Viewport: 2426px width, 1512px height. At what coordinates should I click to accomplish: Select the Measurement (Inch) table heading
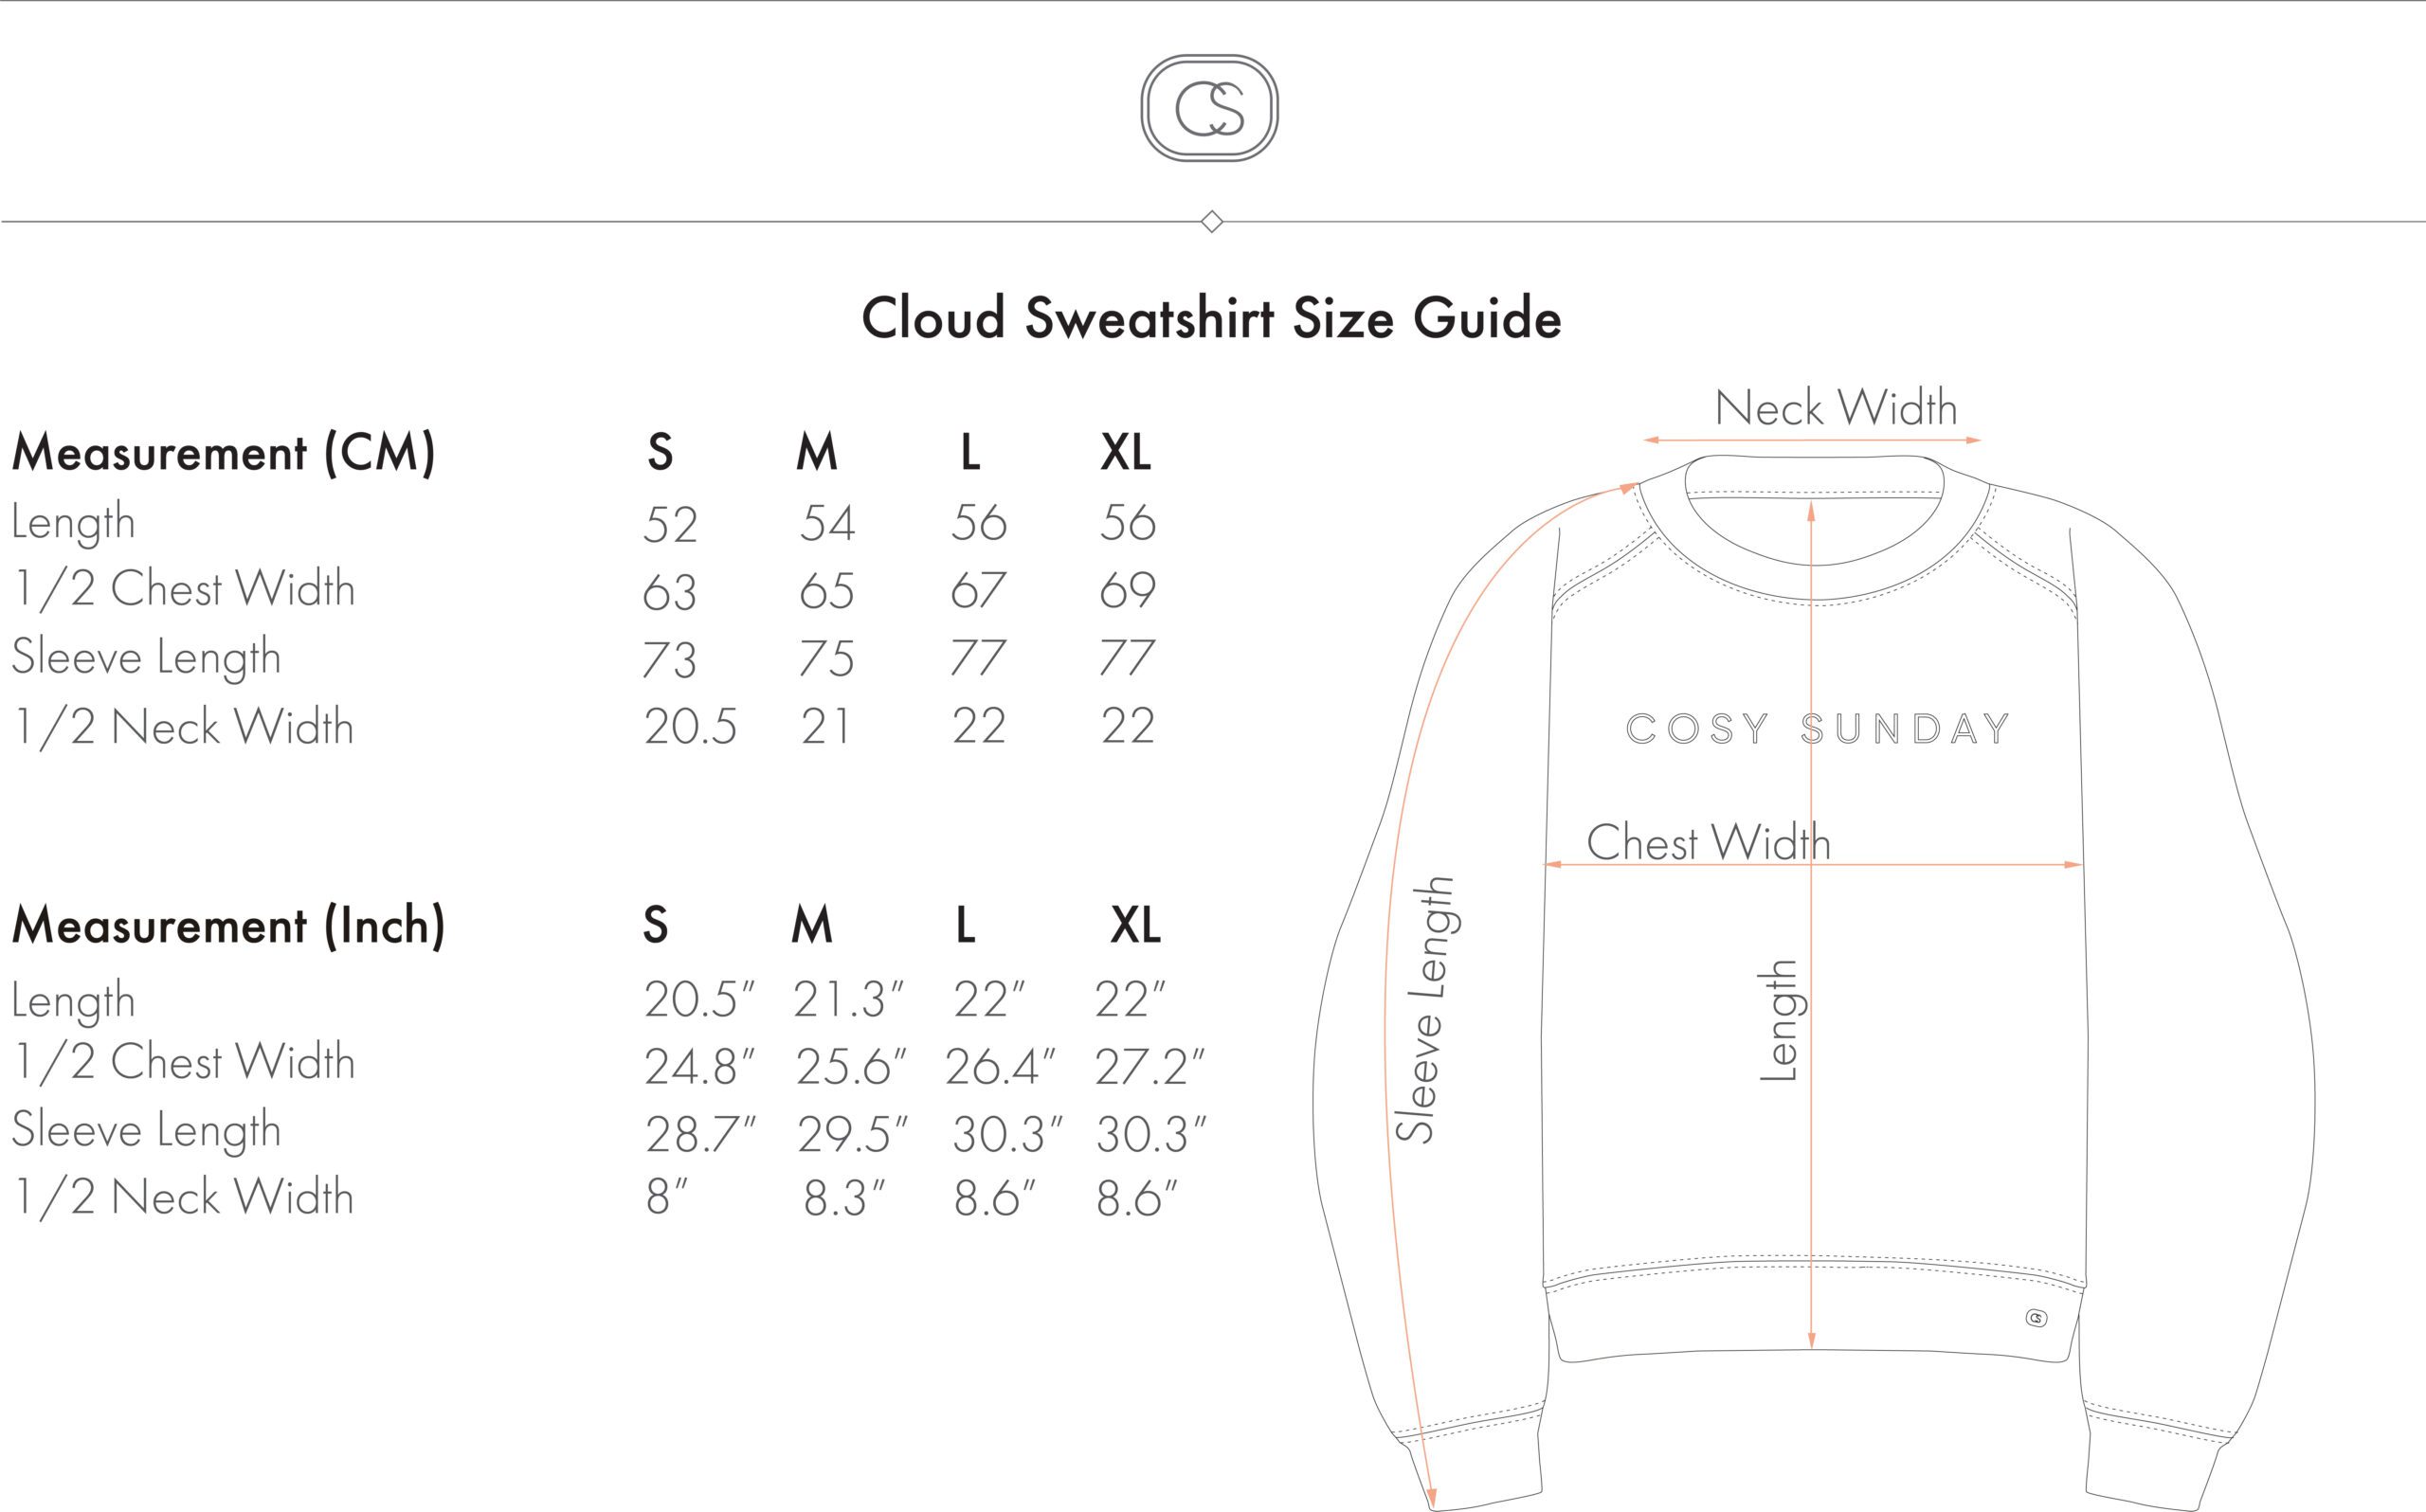(228, 926)
